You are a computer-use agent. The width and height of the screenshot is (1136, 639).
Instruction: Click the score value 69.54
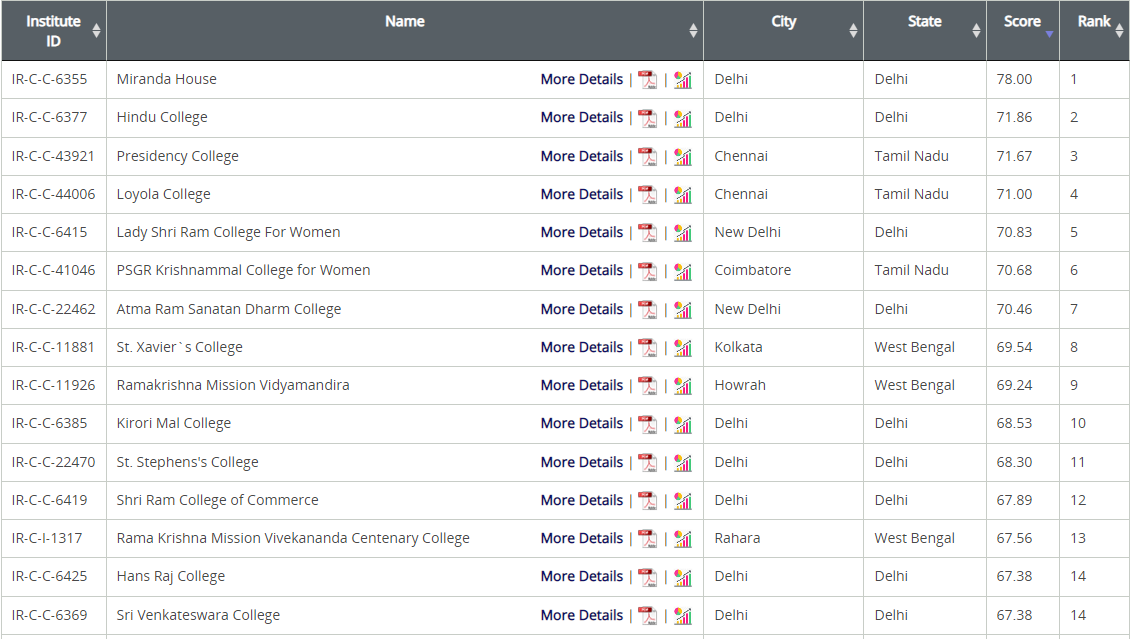[x=1014, y=347]
